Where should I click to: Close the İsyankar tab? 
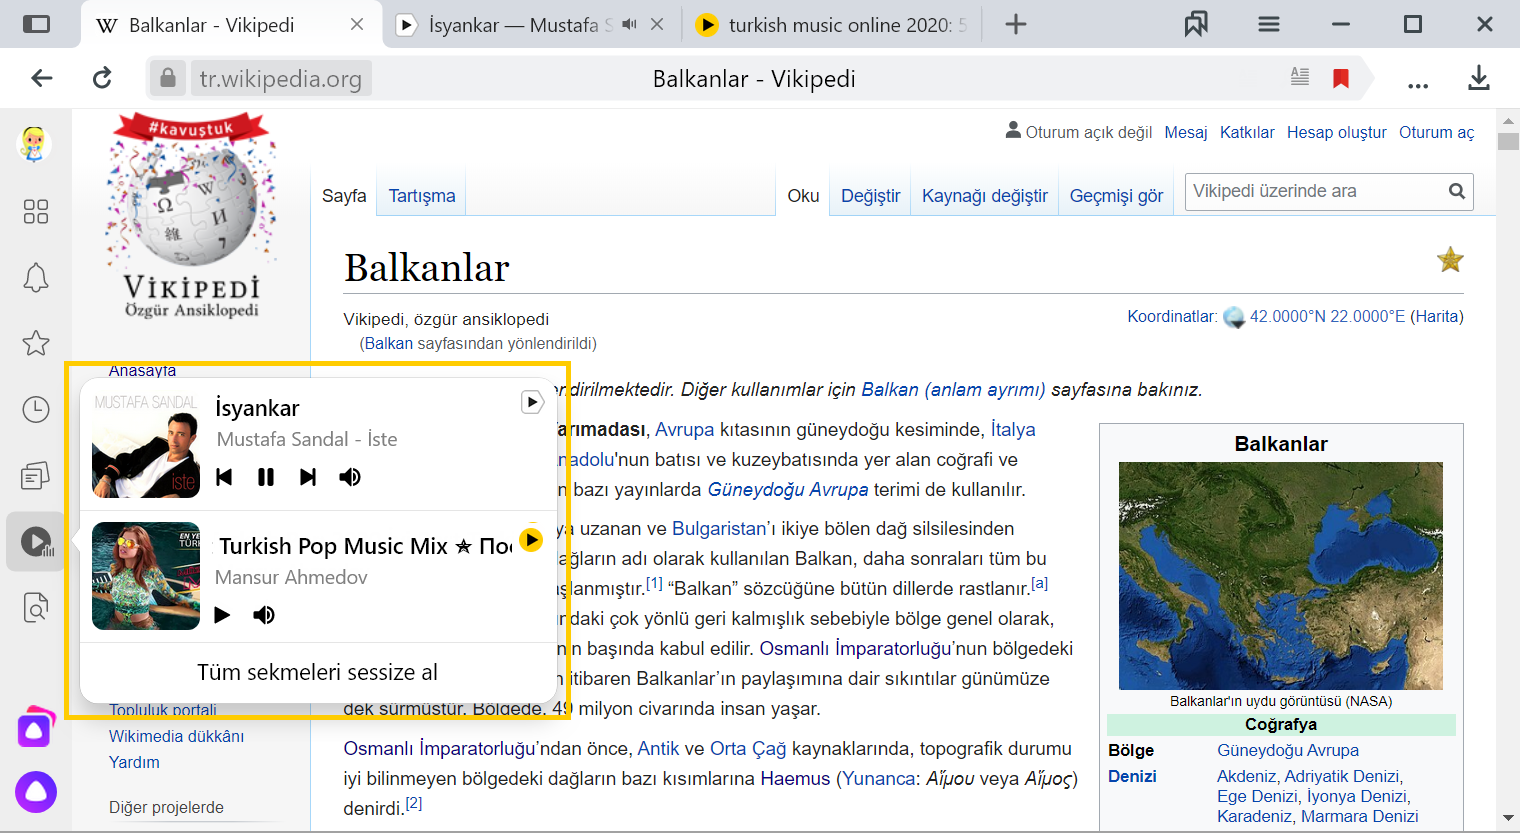pos(657,24)
